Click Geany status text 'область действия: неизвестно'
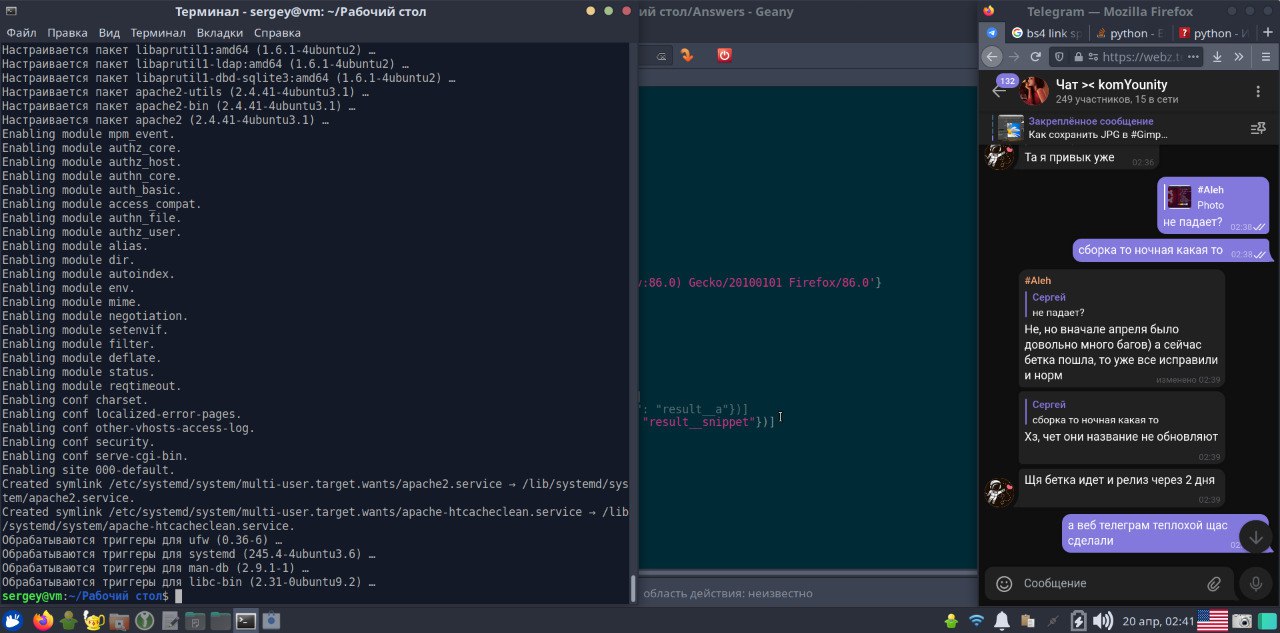The image size is (1280, 633). pos(727,593)
